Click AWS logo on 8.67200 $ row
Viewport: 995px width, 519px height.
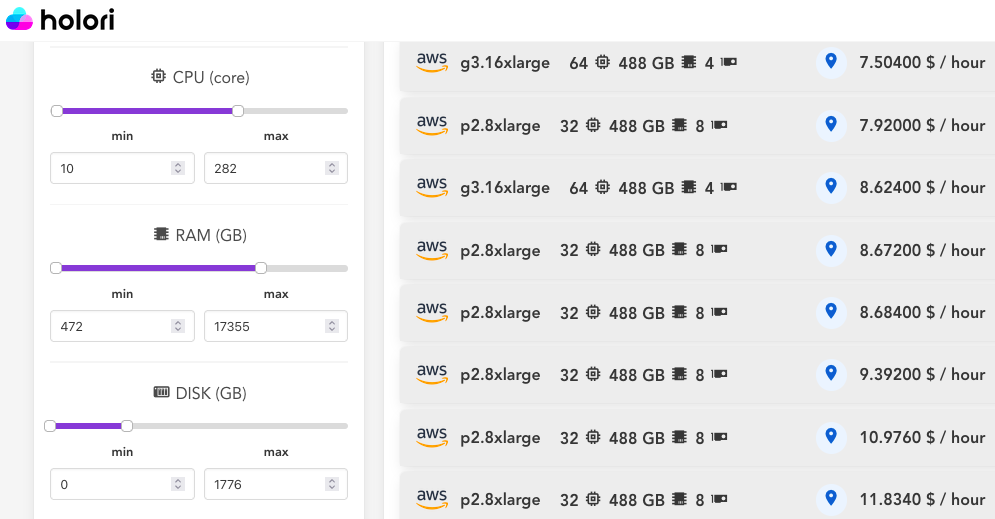click(432, 250)
